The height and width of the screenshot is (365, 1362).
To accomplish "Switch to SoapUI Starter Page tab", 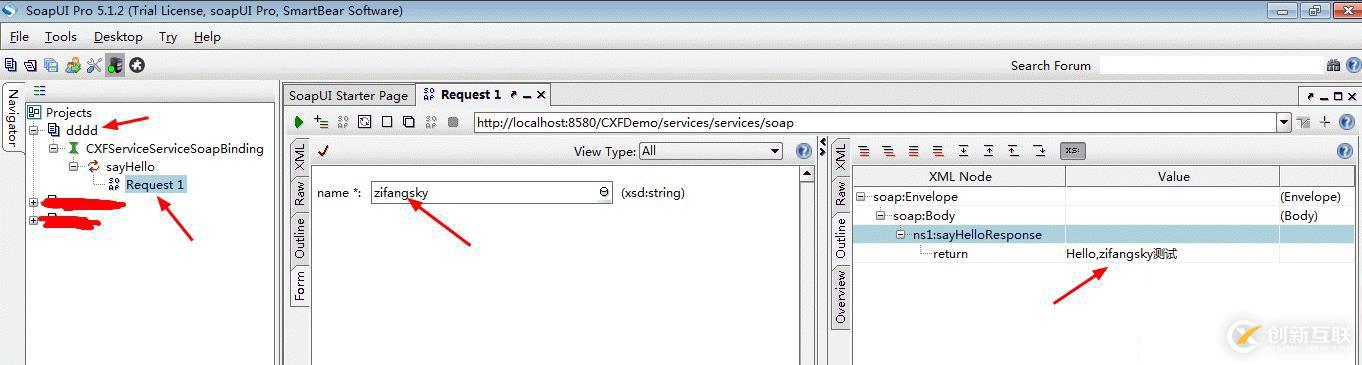I will pos(348,95).
